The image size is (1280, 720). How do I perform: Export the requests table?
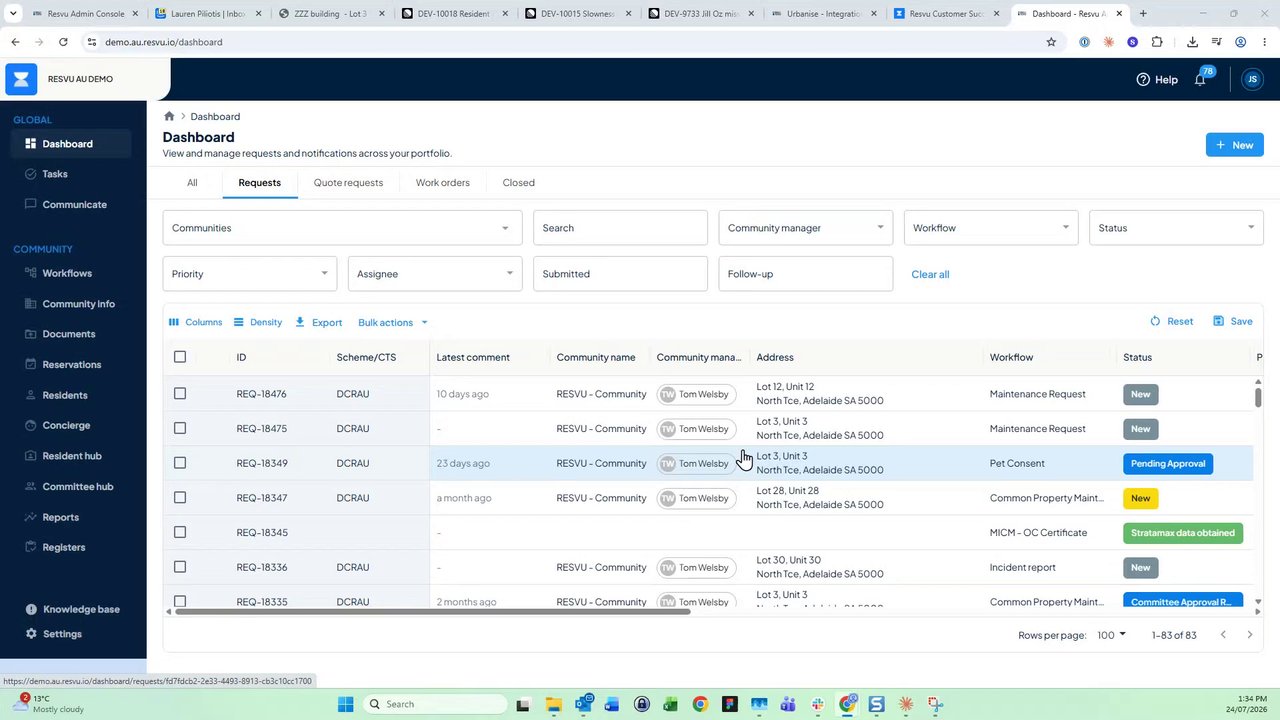click(319, 322)
